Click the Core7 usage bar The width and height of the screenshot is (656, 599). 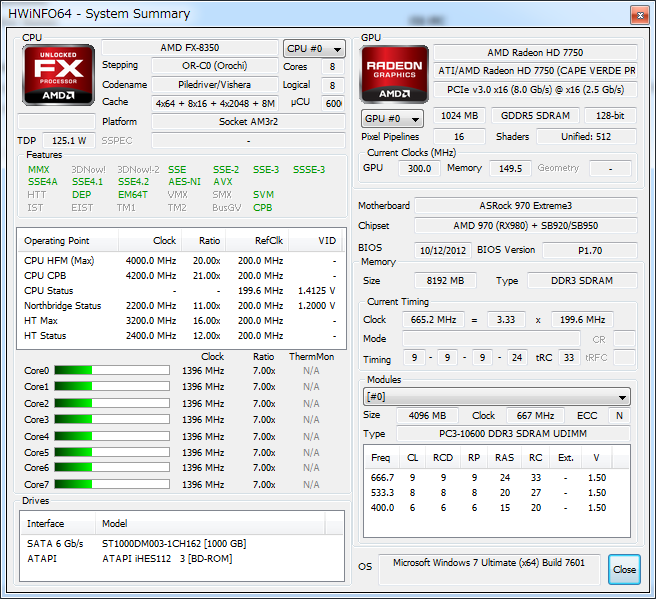(x=112, y=484)
